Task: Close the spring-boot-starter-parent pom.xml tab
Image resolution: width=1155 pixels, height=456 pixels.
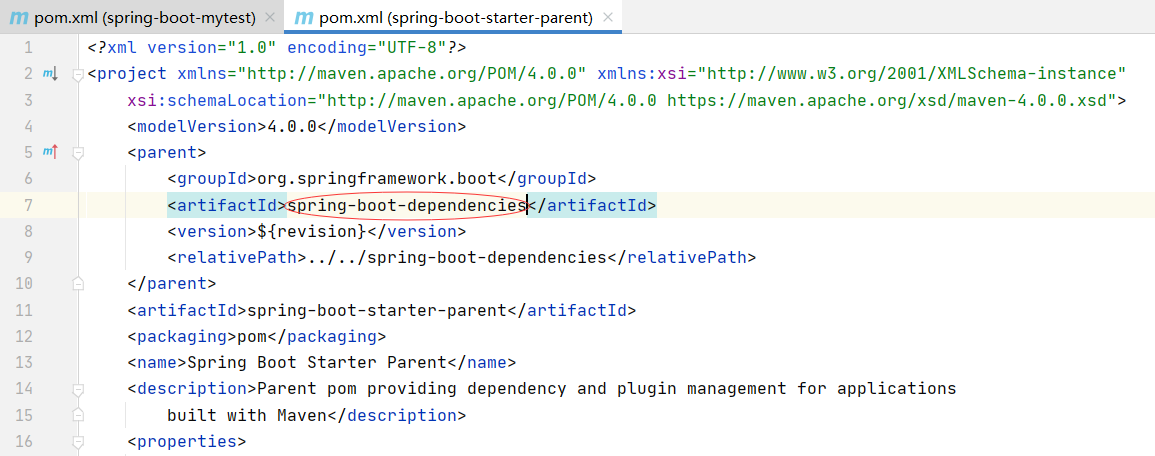Action: [x=608, y=18]
